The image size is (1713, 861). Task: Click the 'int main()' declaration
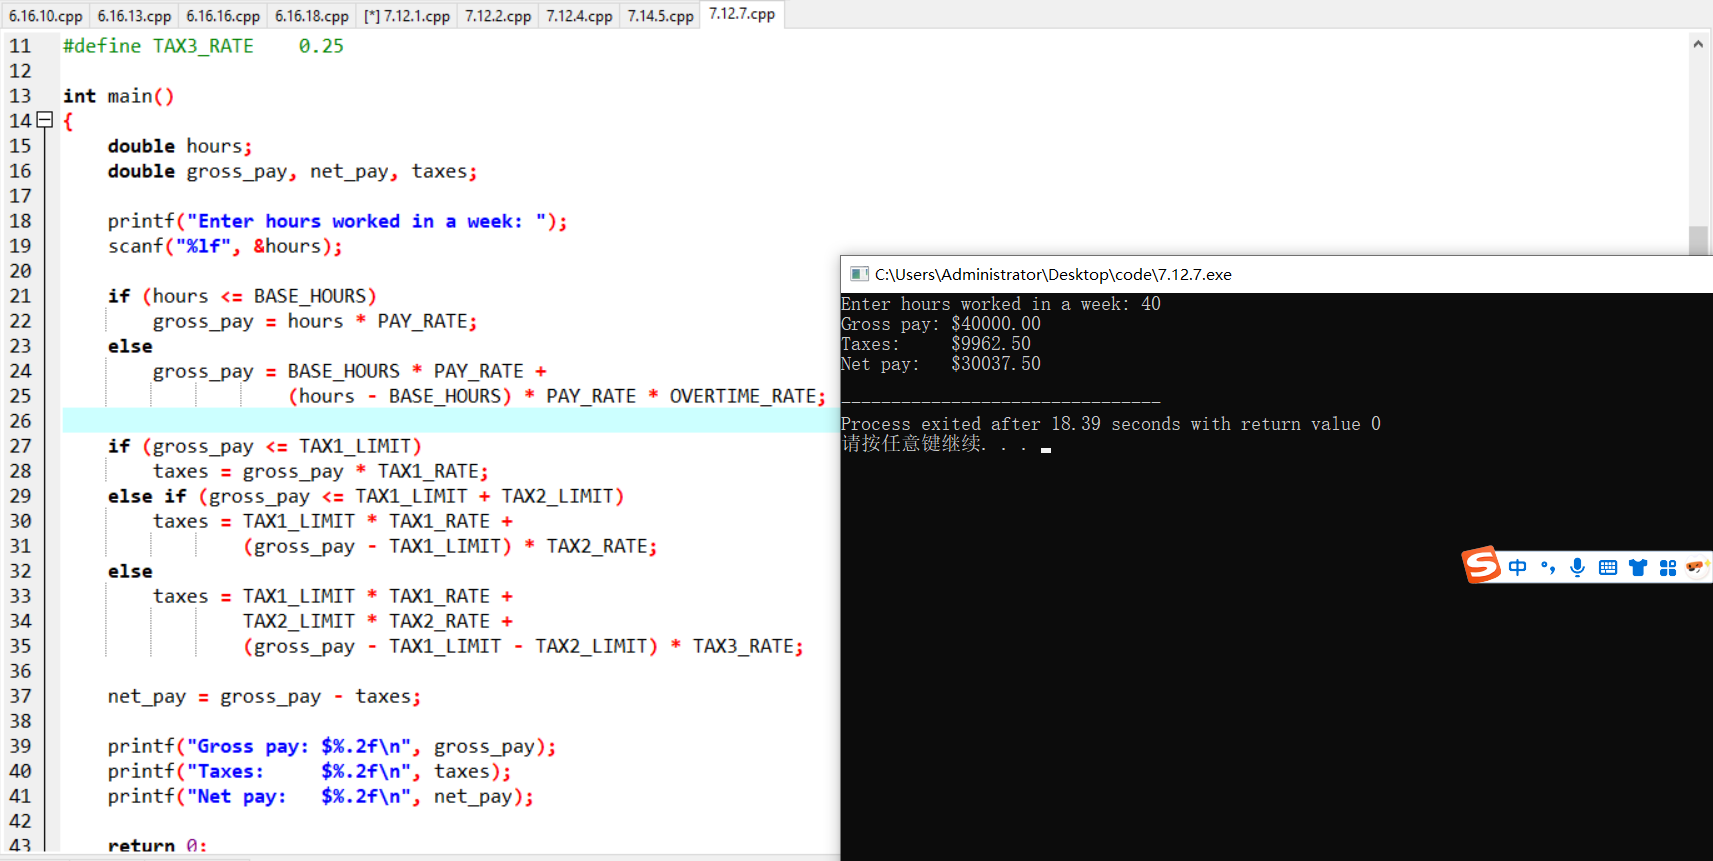click(118, 96)
